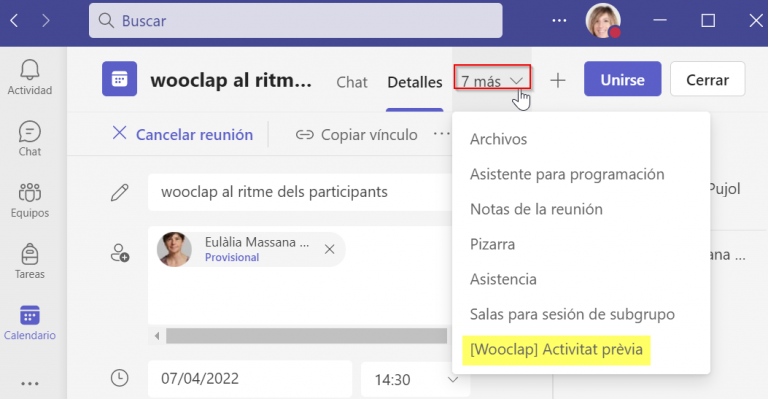Select [Wooclap] Activitat prèvia menu entry
Screen dimensions: 768x399
click(x=556, y=350)
